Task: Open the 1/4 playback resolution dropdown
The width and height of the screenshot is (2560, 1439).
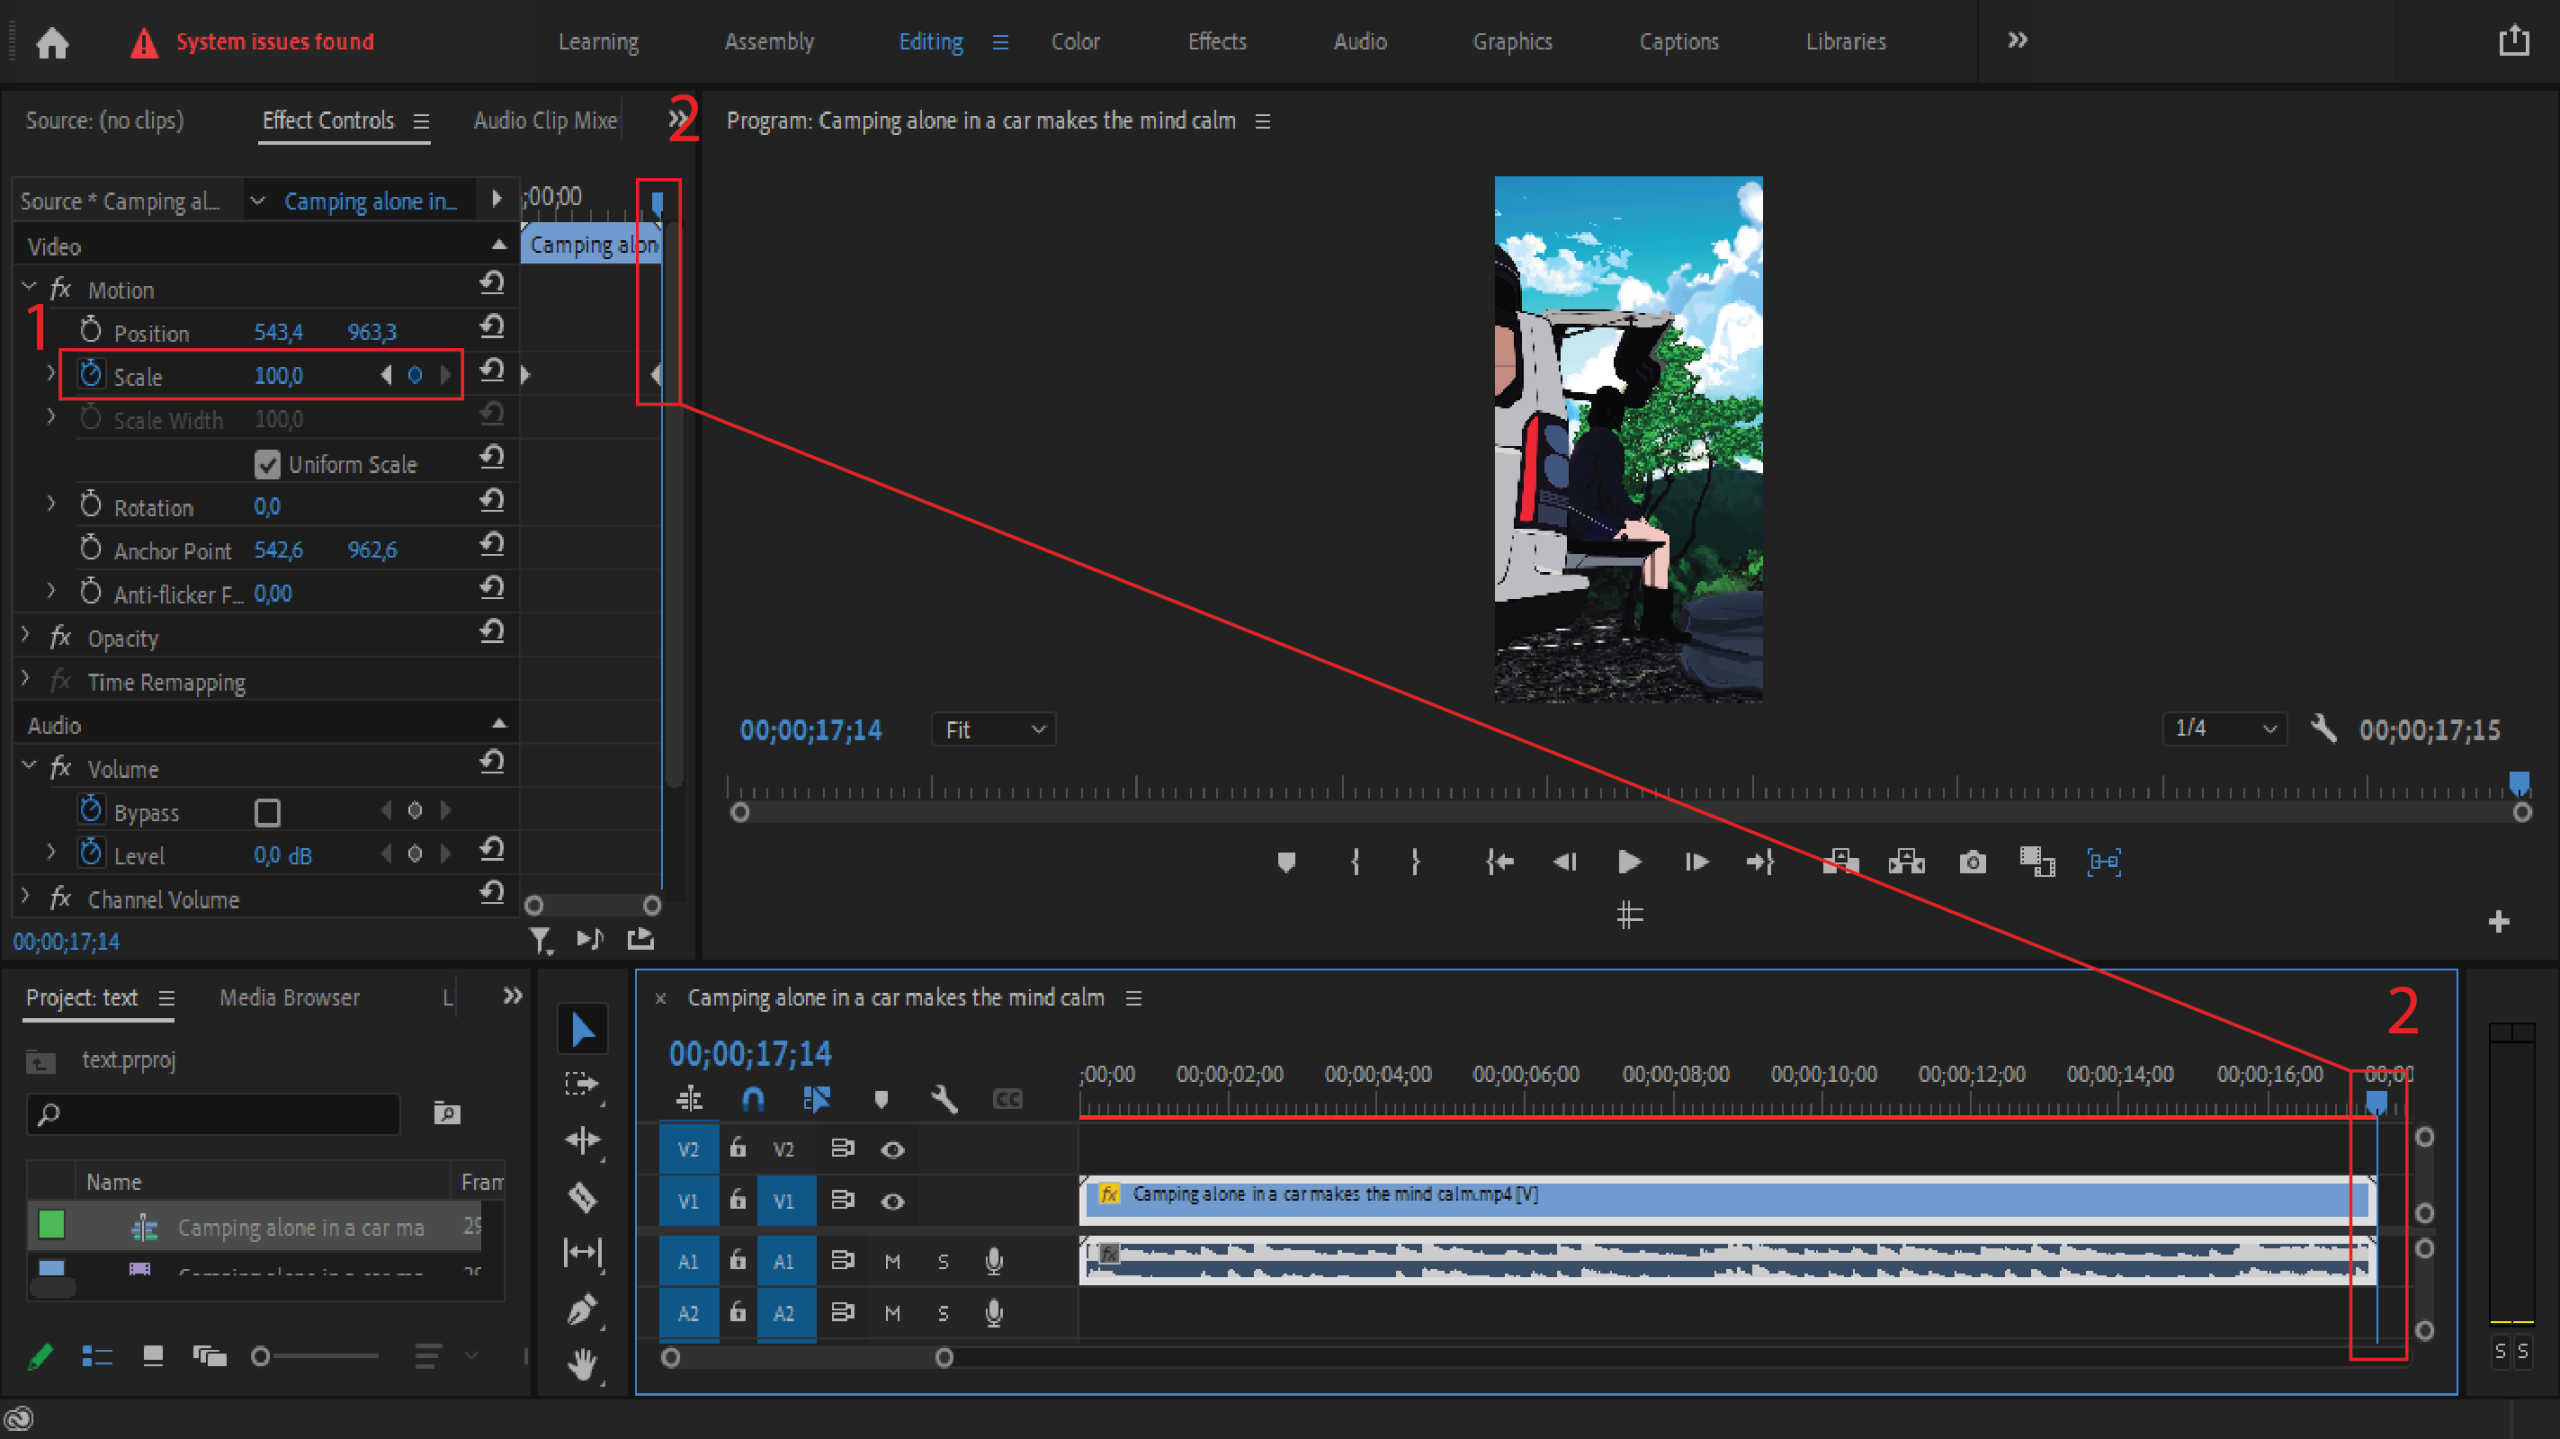Action: (x=2224, y=729)
